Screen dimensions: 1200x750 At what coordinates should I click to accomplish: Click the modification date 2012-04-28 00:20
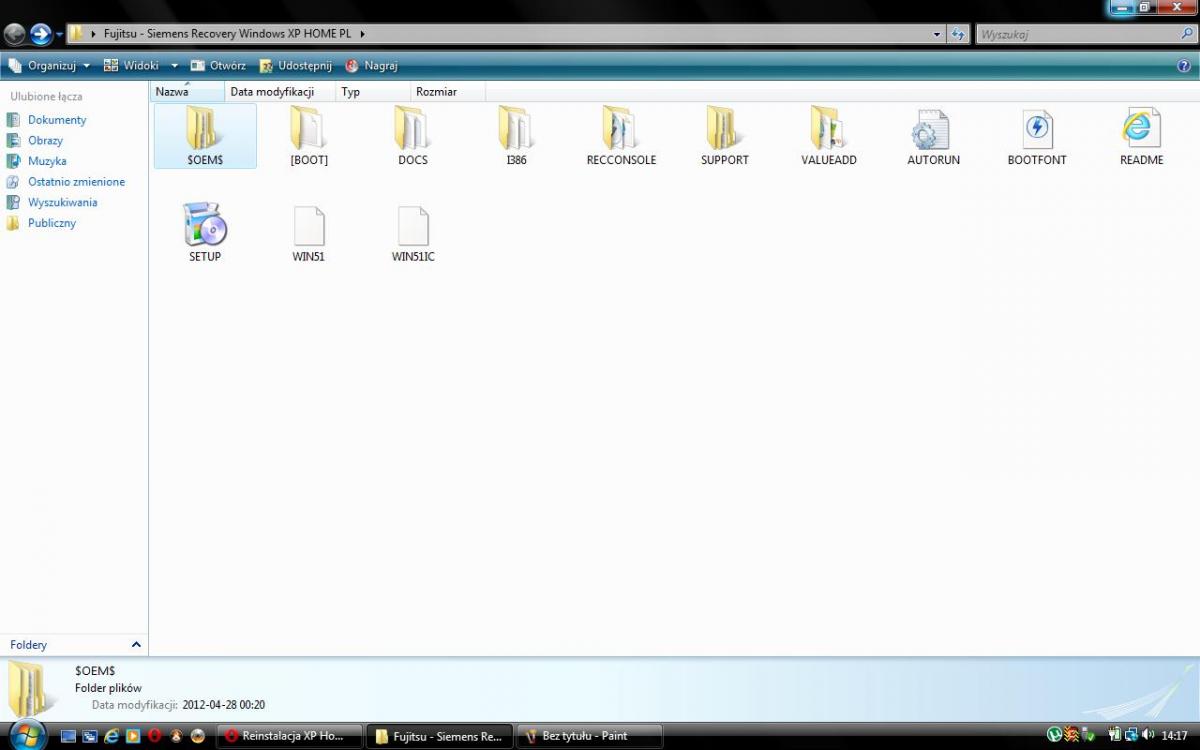tap(224, 705)
